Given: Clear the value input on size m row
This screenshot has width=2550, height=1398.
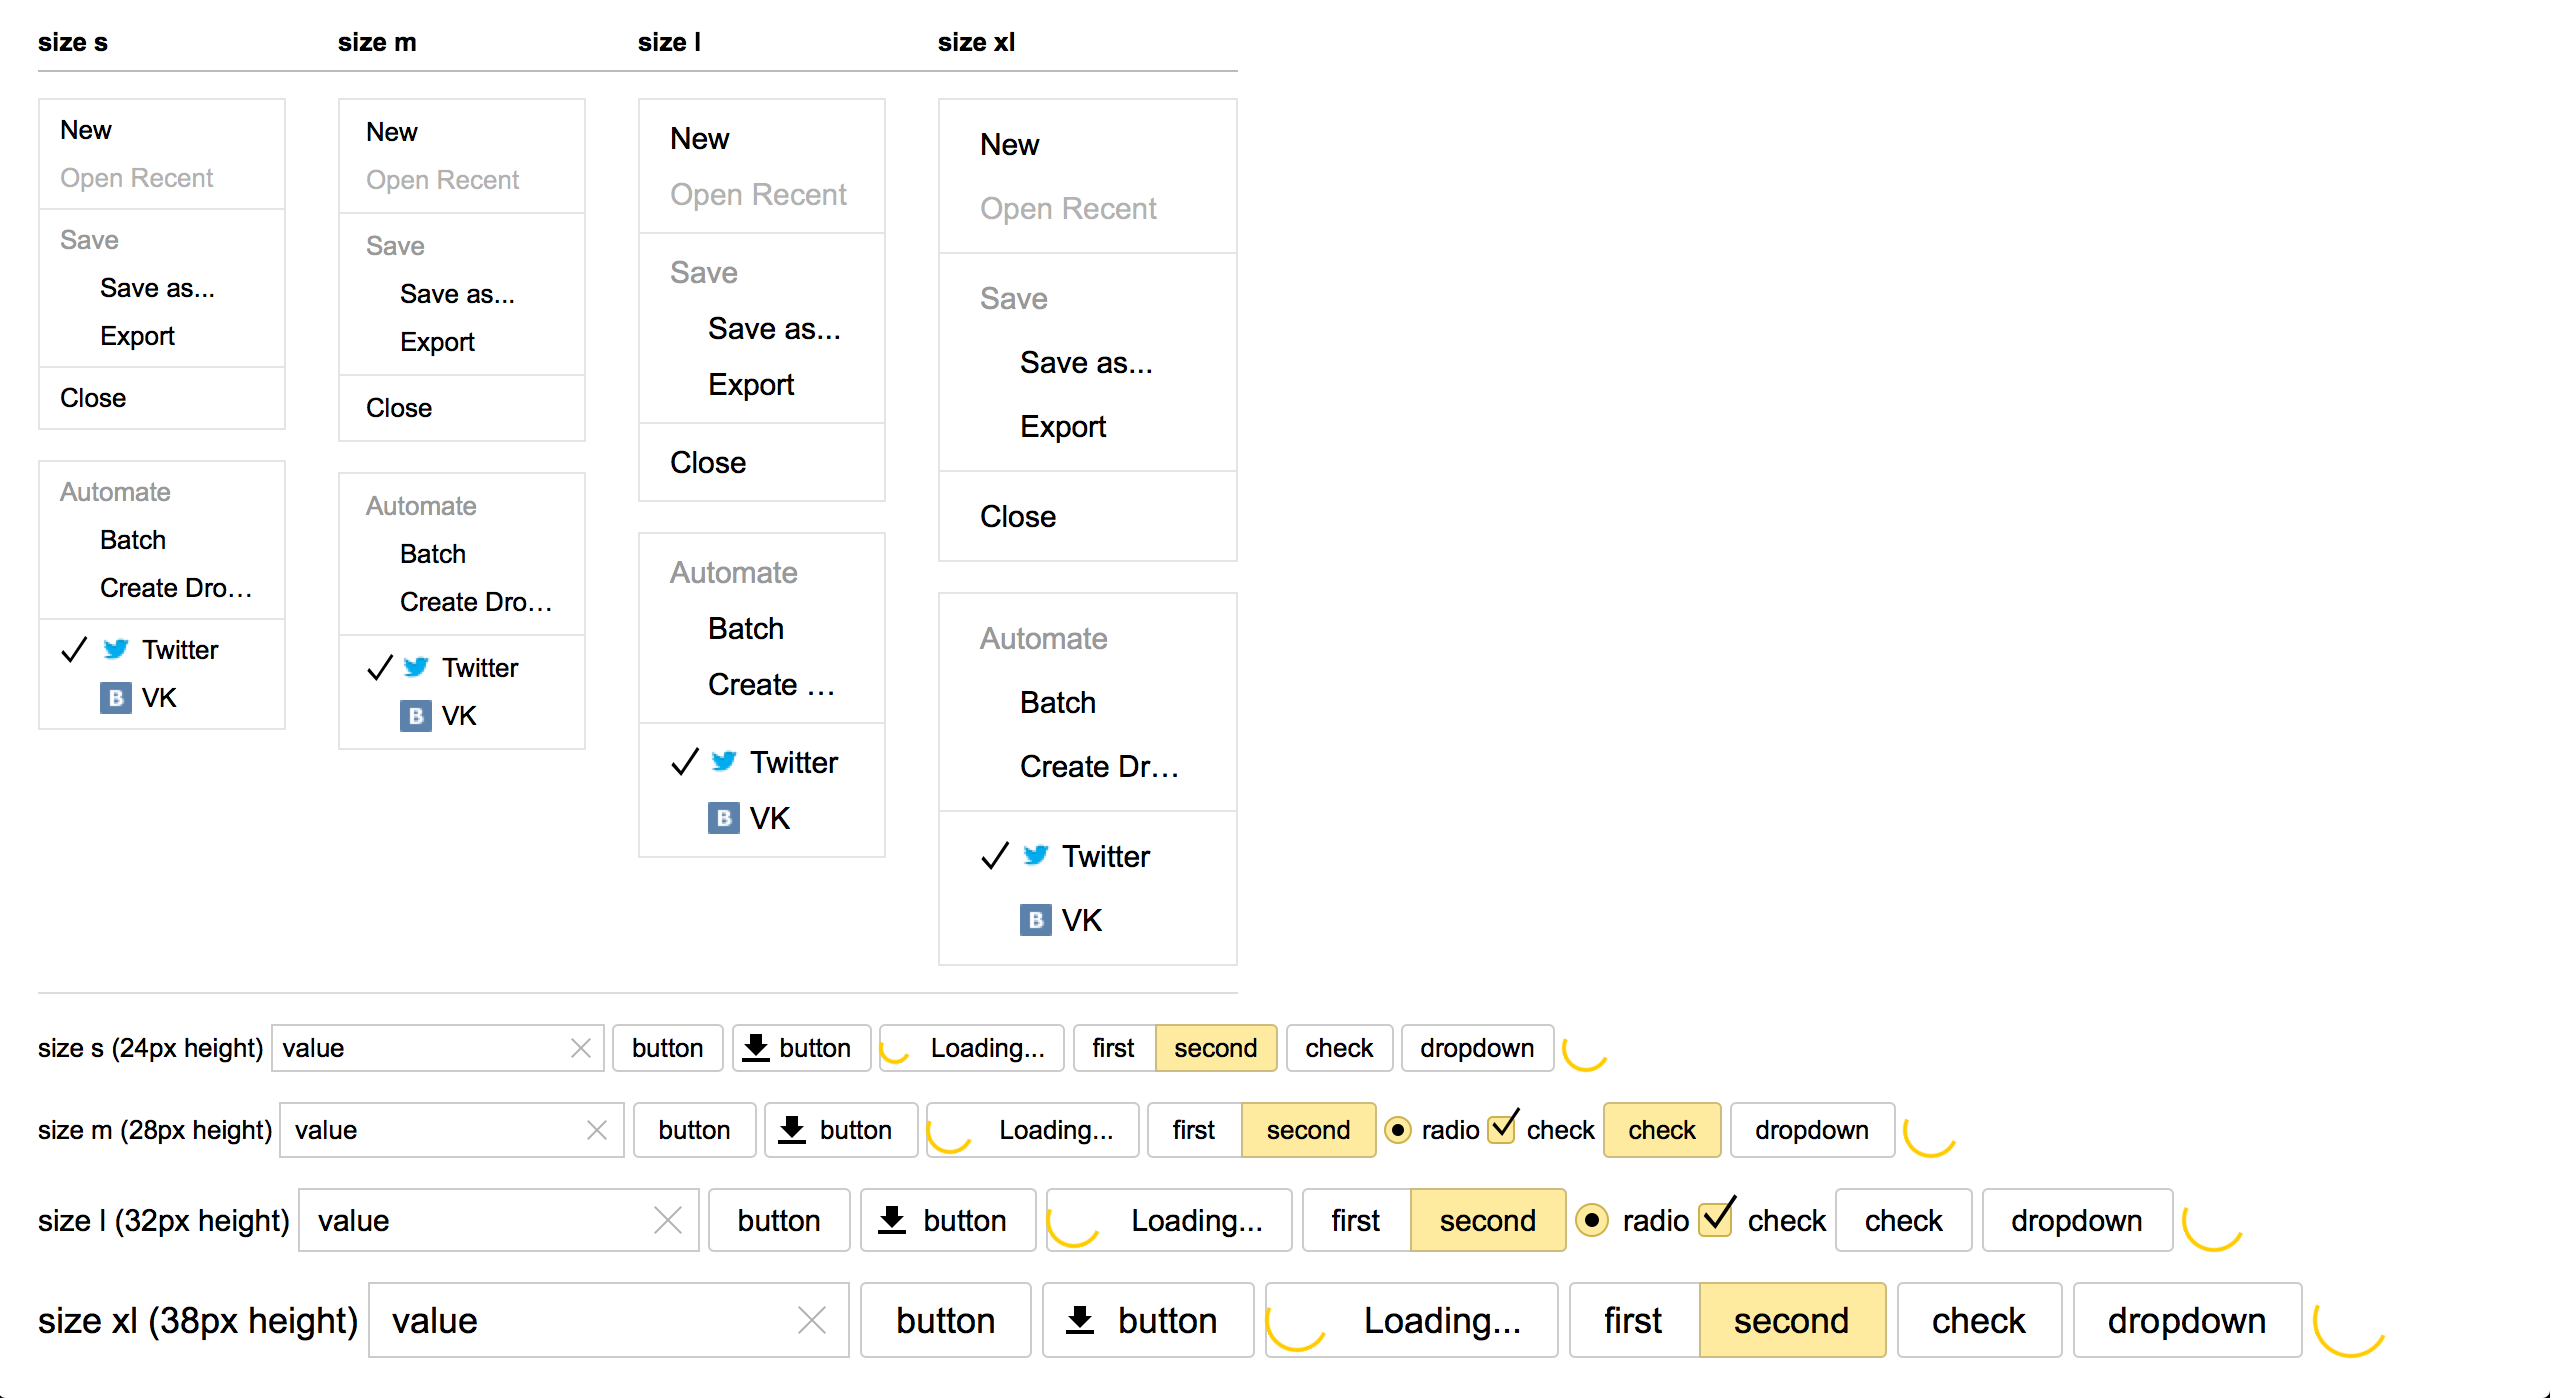Looking at the screenshot, I should (x=602, y=1133).
